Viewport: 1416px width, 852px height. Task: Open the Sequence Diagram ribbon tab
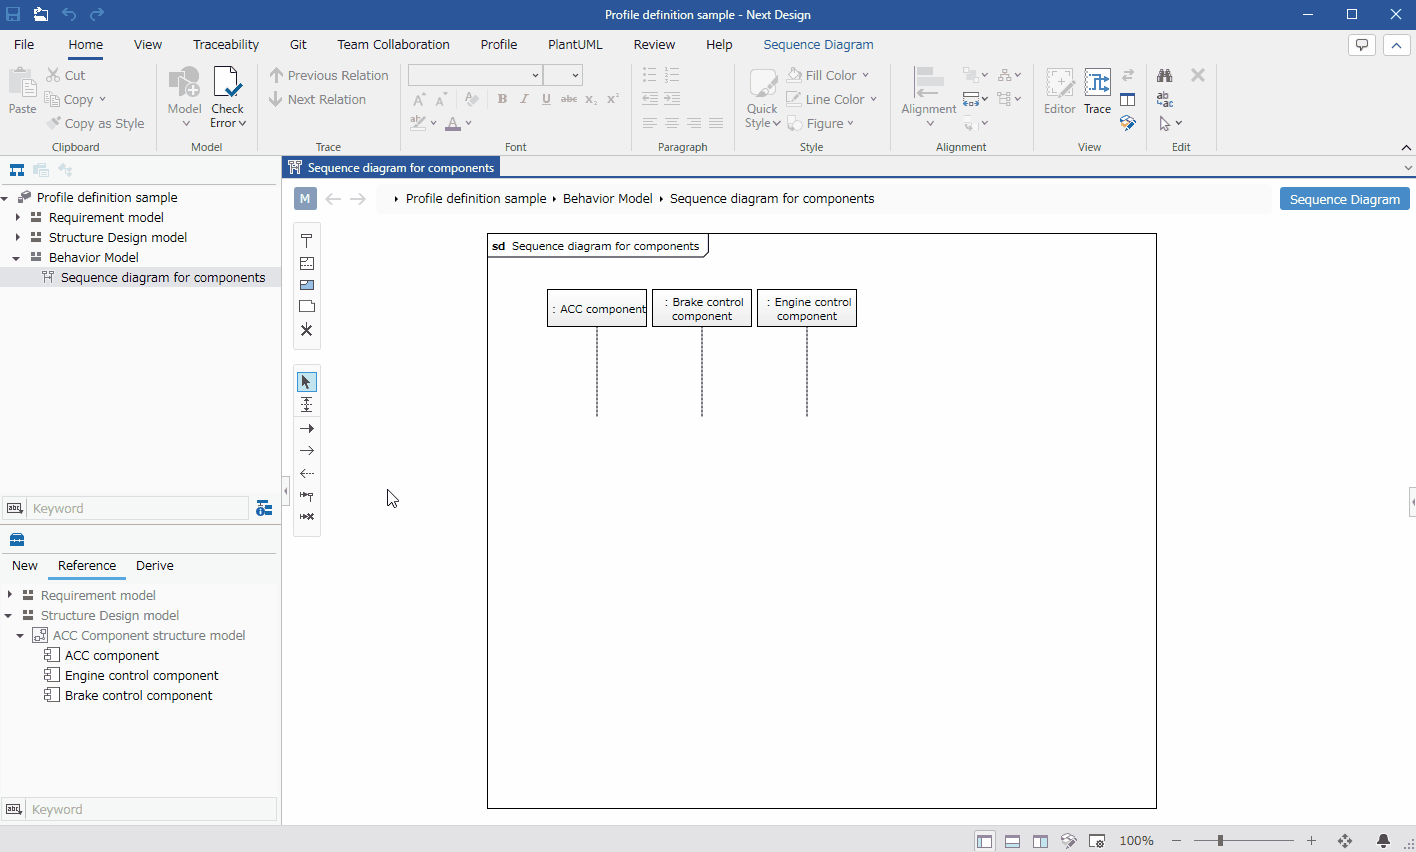coord(818,45)
